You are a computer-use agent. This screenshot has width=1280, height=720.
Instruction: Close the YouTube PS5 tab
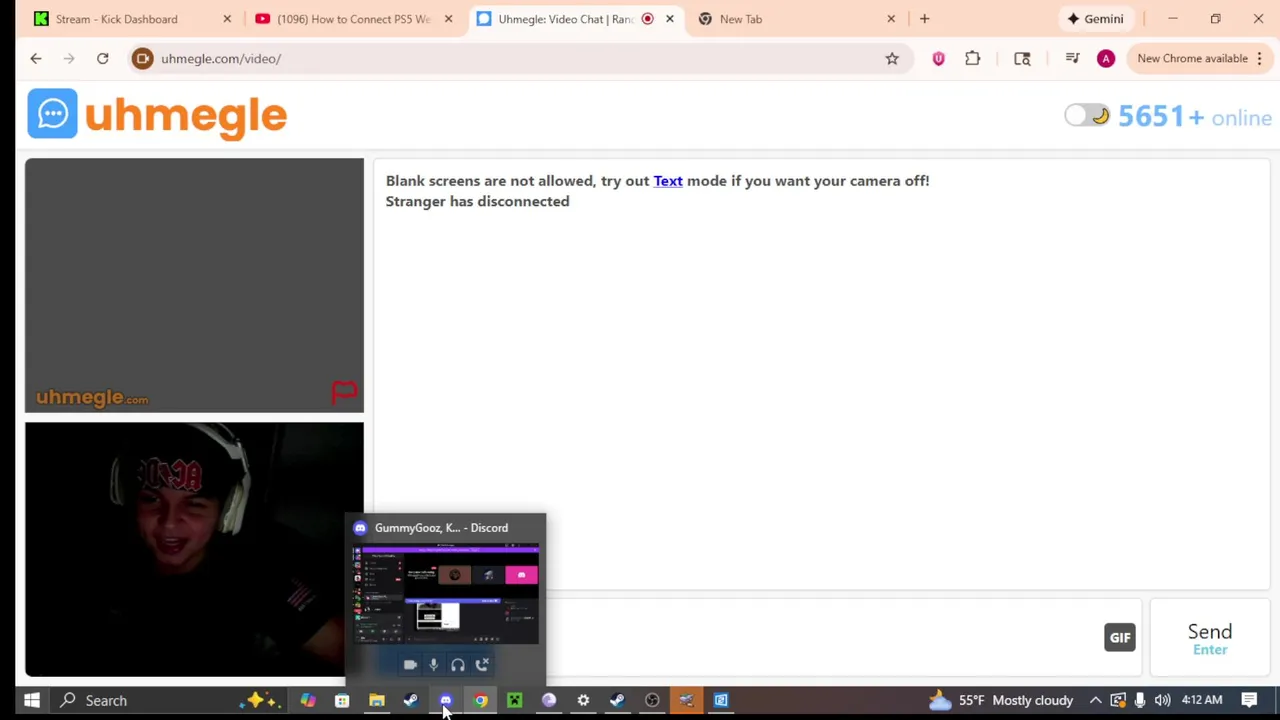click(448, 19)
